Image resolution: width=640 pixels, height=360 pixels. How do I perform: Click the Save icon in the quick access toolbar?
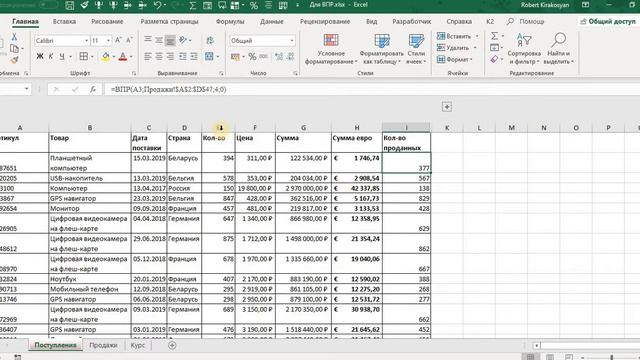click(x=70, y=5)
